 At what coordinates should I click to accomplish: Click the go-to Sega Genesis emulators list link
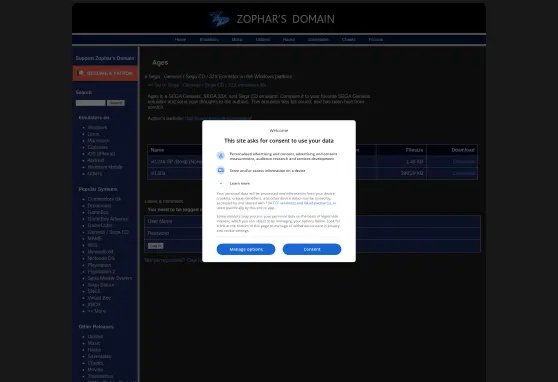[x=207, y=85]
